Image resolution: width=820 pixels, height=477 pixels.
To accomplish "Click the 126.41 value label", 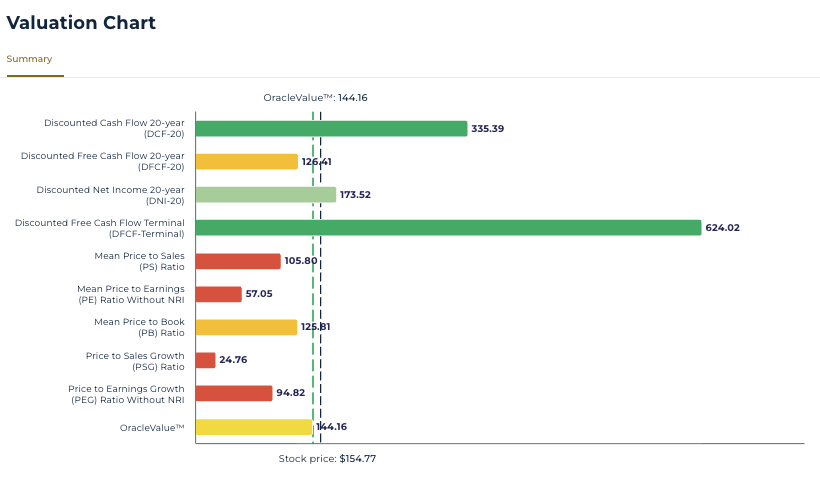I will 316,162.
